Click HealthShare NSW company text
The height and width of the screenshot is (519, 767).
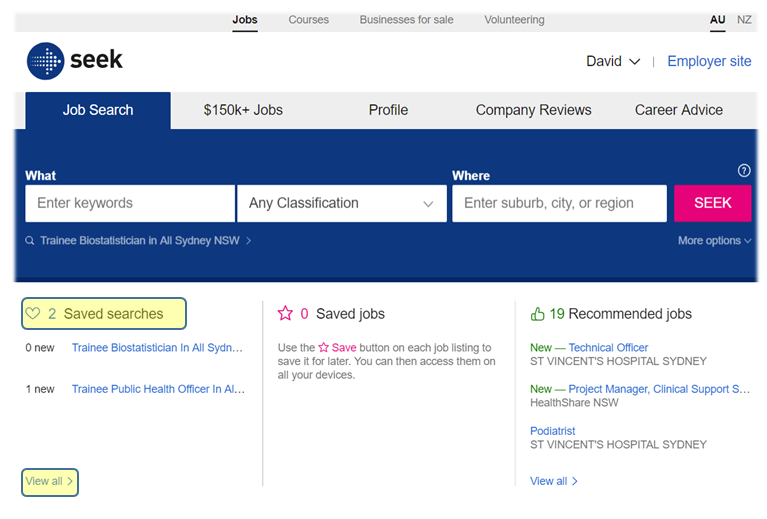pos(574,403)
